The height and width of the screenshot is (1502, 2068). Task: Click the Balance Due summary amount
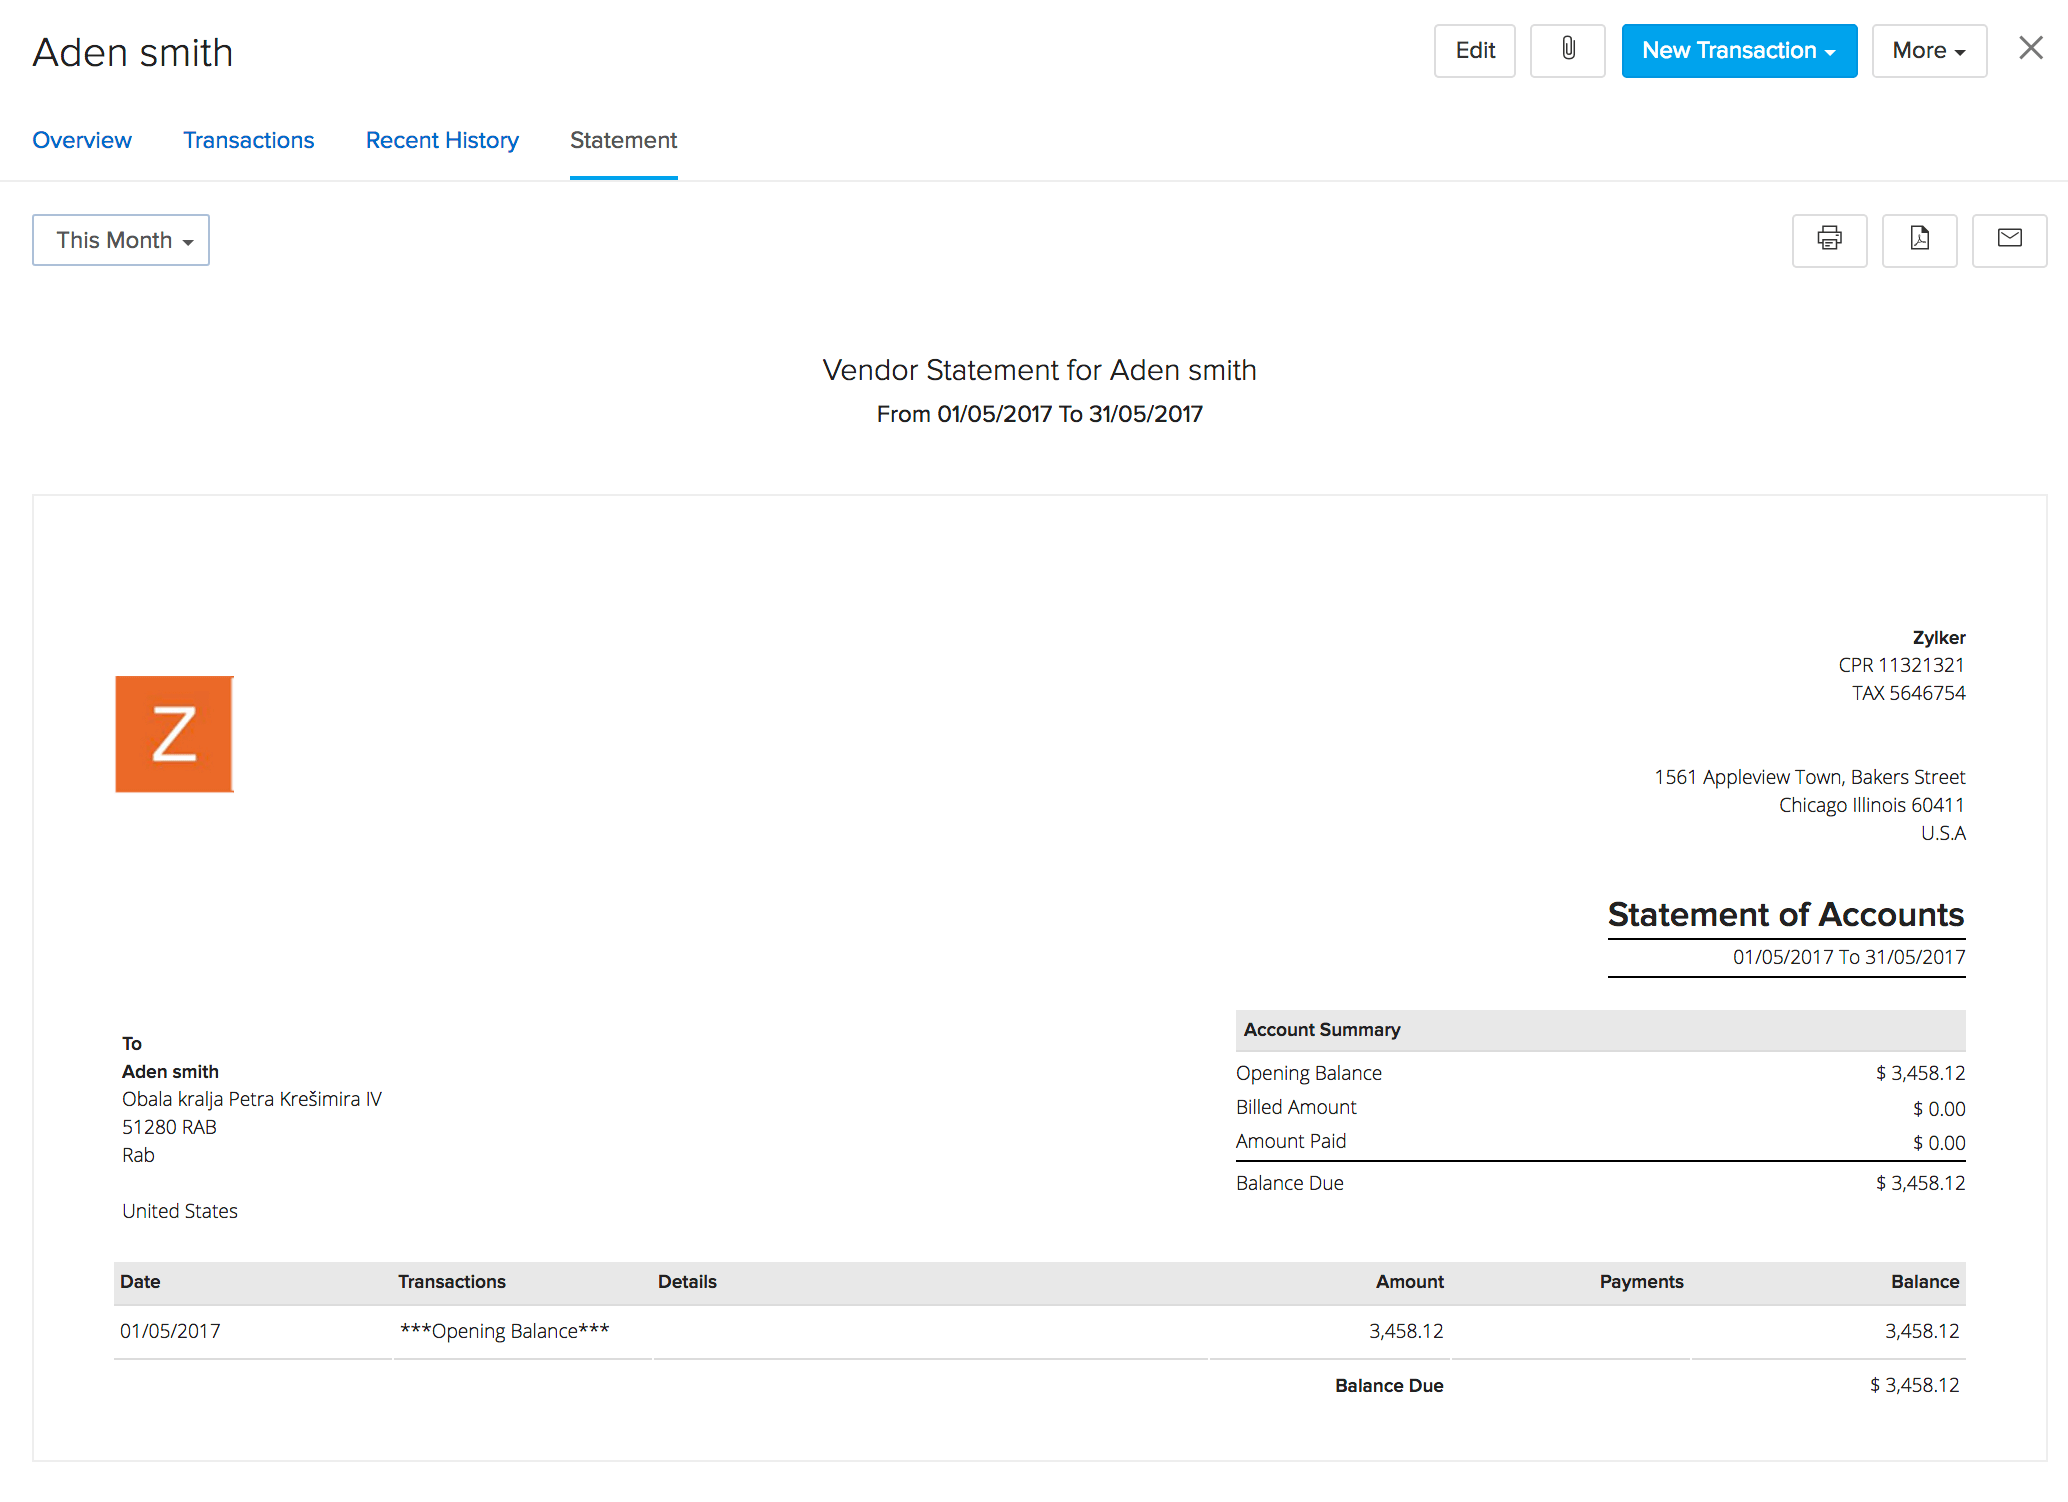[1919, 1183]
